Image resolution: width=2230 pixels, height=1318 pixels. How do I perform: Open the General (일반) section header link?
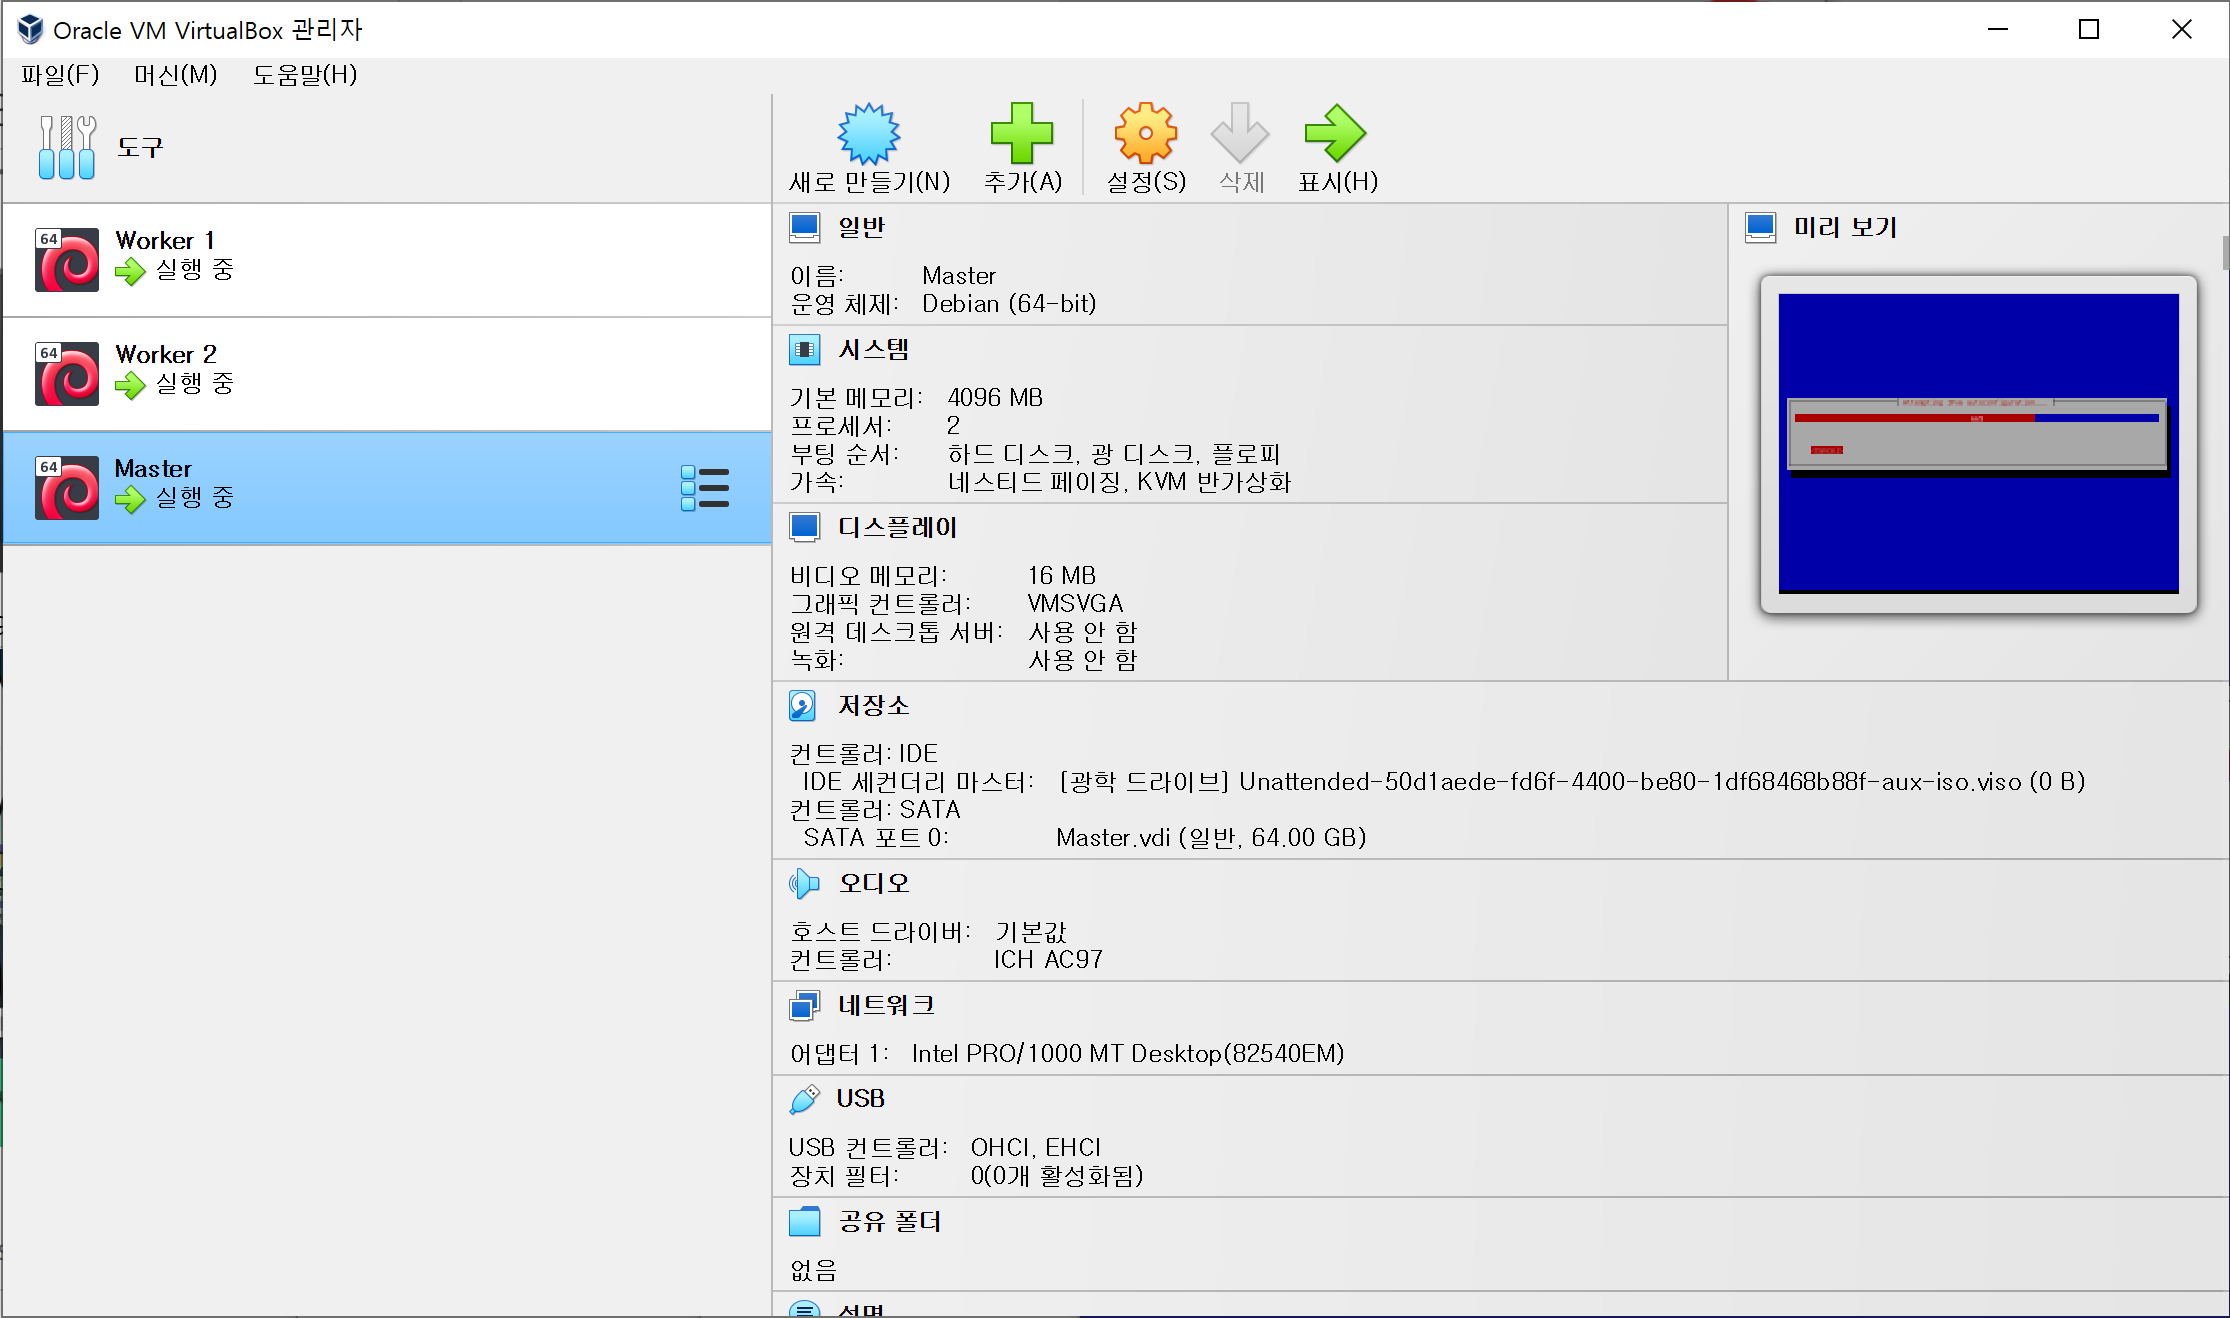coord(862,228)
